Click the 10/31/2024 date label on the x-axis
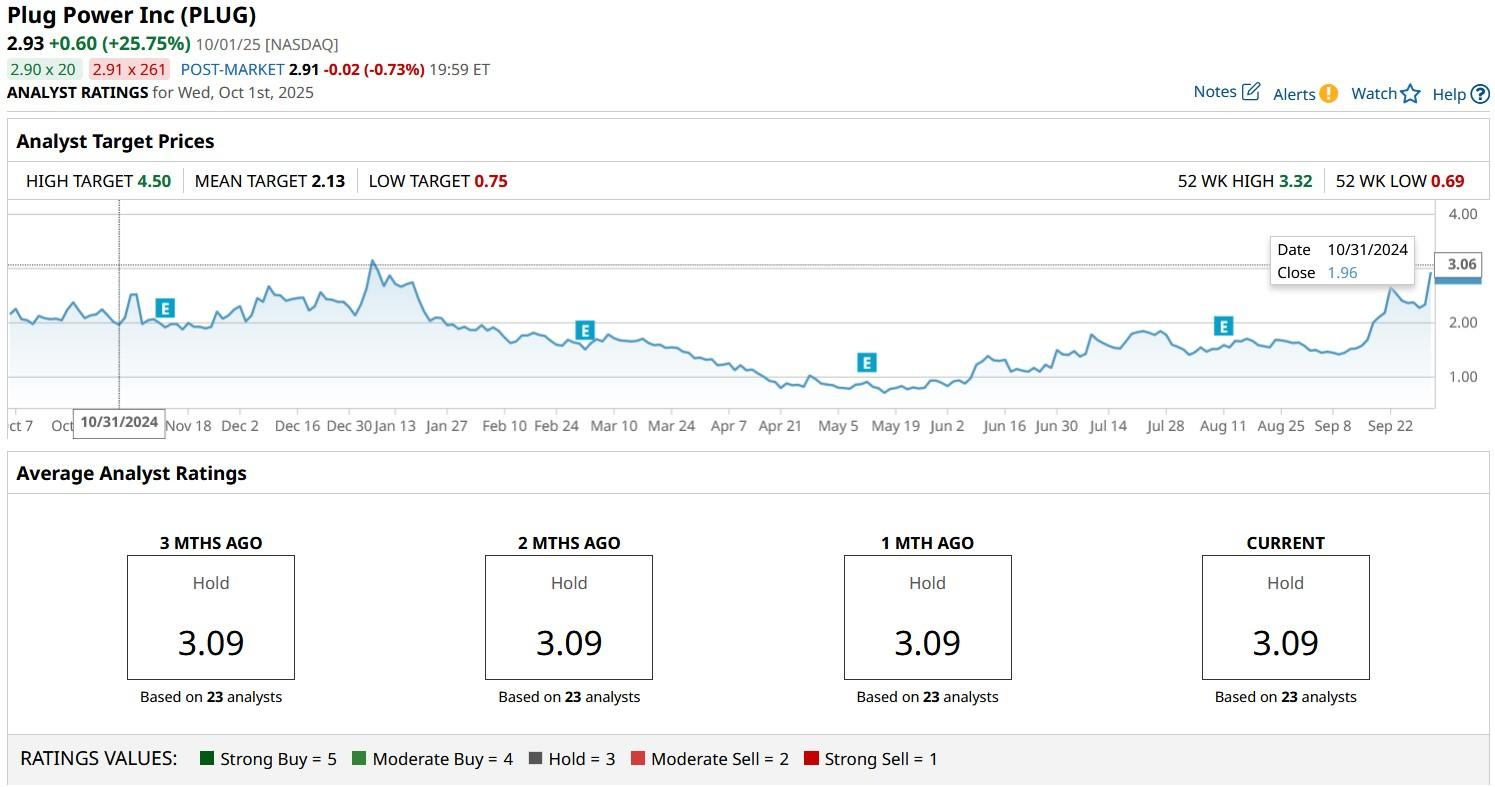Image resolution: width=1495 pixels, height=787 pixels. tap(119, 422)
